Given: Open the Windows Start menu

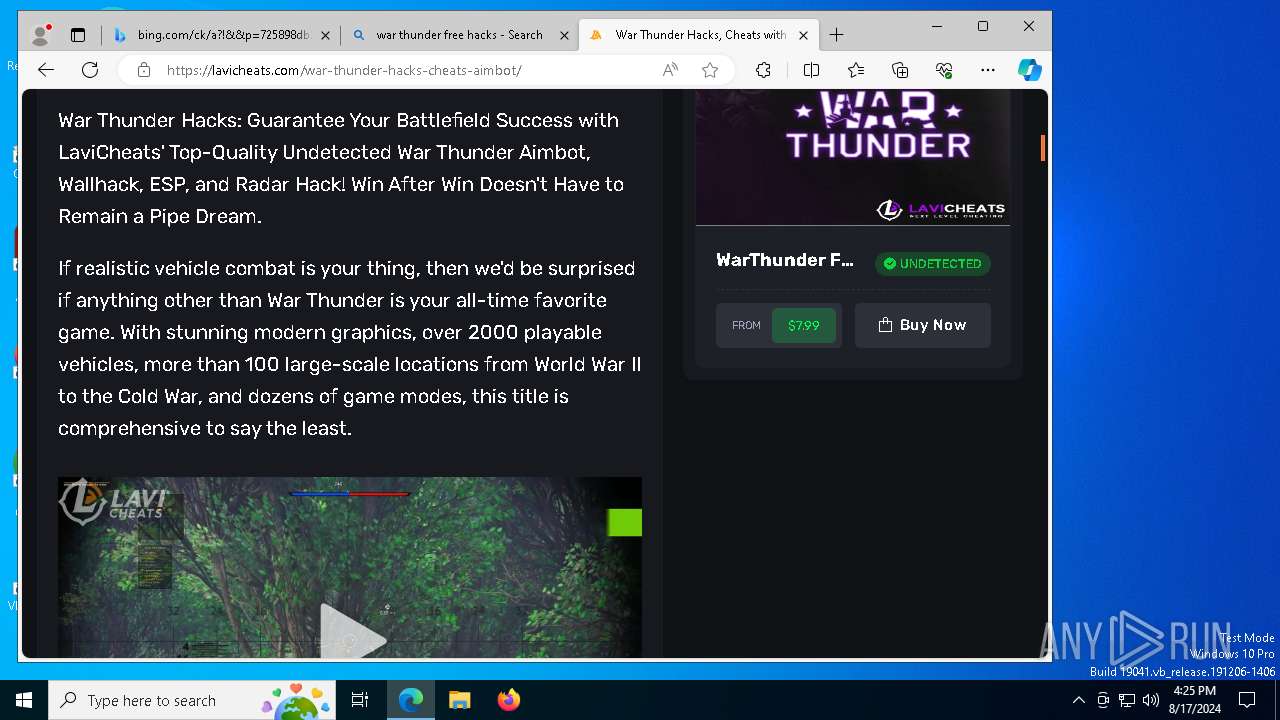Looking at the screenshot, I should click(24, 700).
